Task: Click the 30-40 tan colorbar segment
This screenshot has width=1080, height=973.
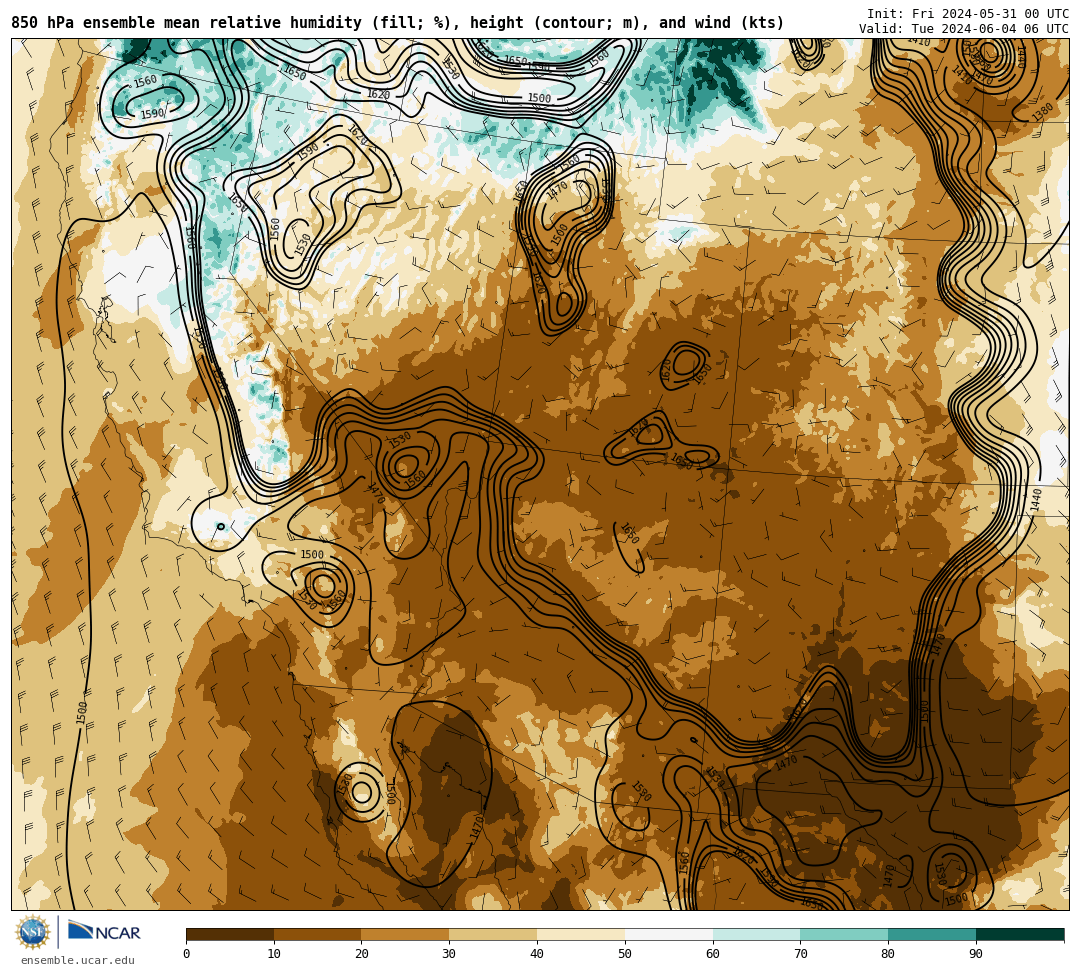Action: tap(493, 934)
